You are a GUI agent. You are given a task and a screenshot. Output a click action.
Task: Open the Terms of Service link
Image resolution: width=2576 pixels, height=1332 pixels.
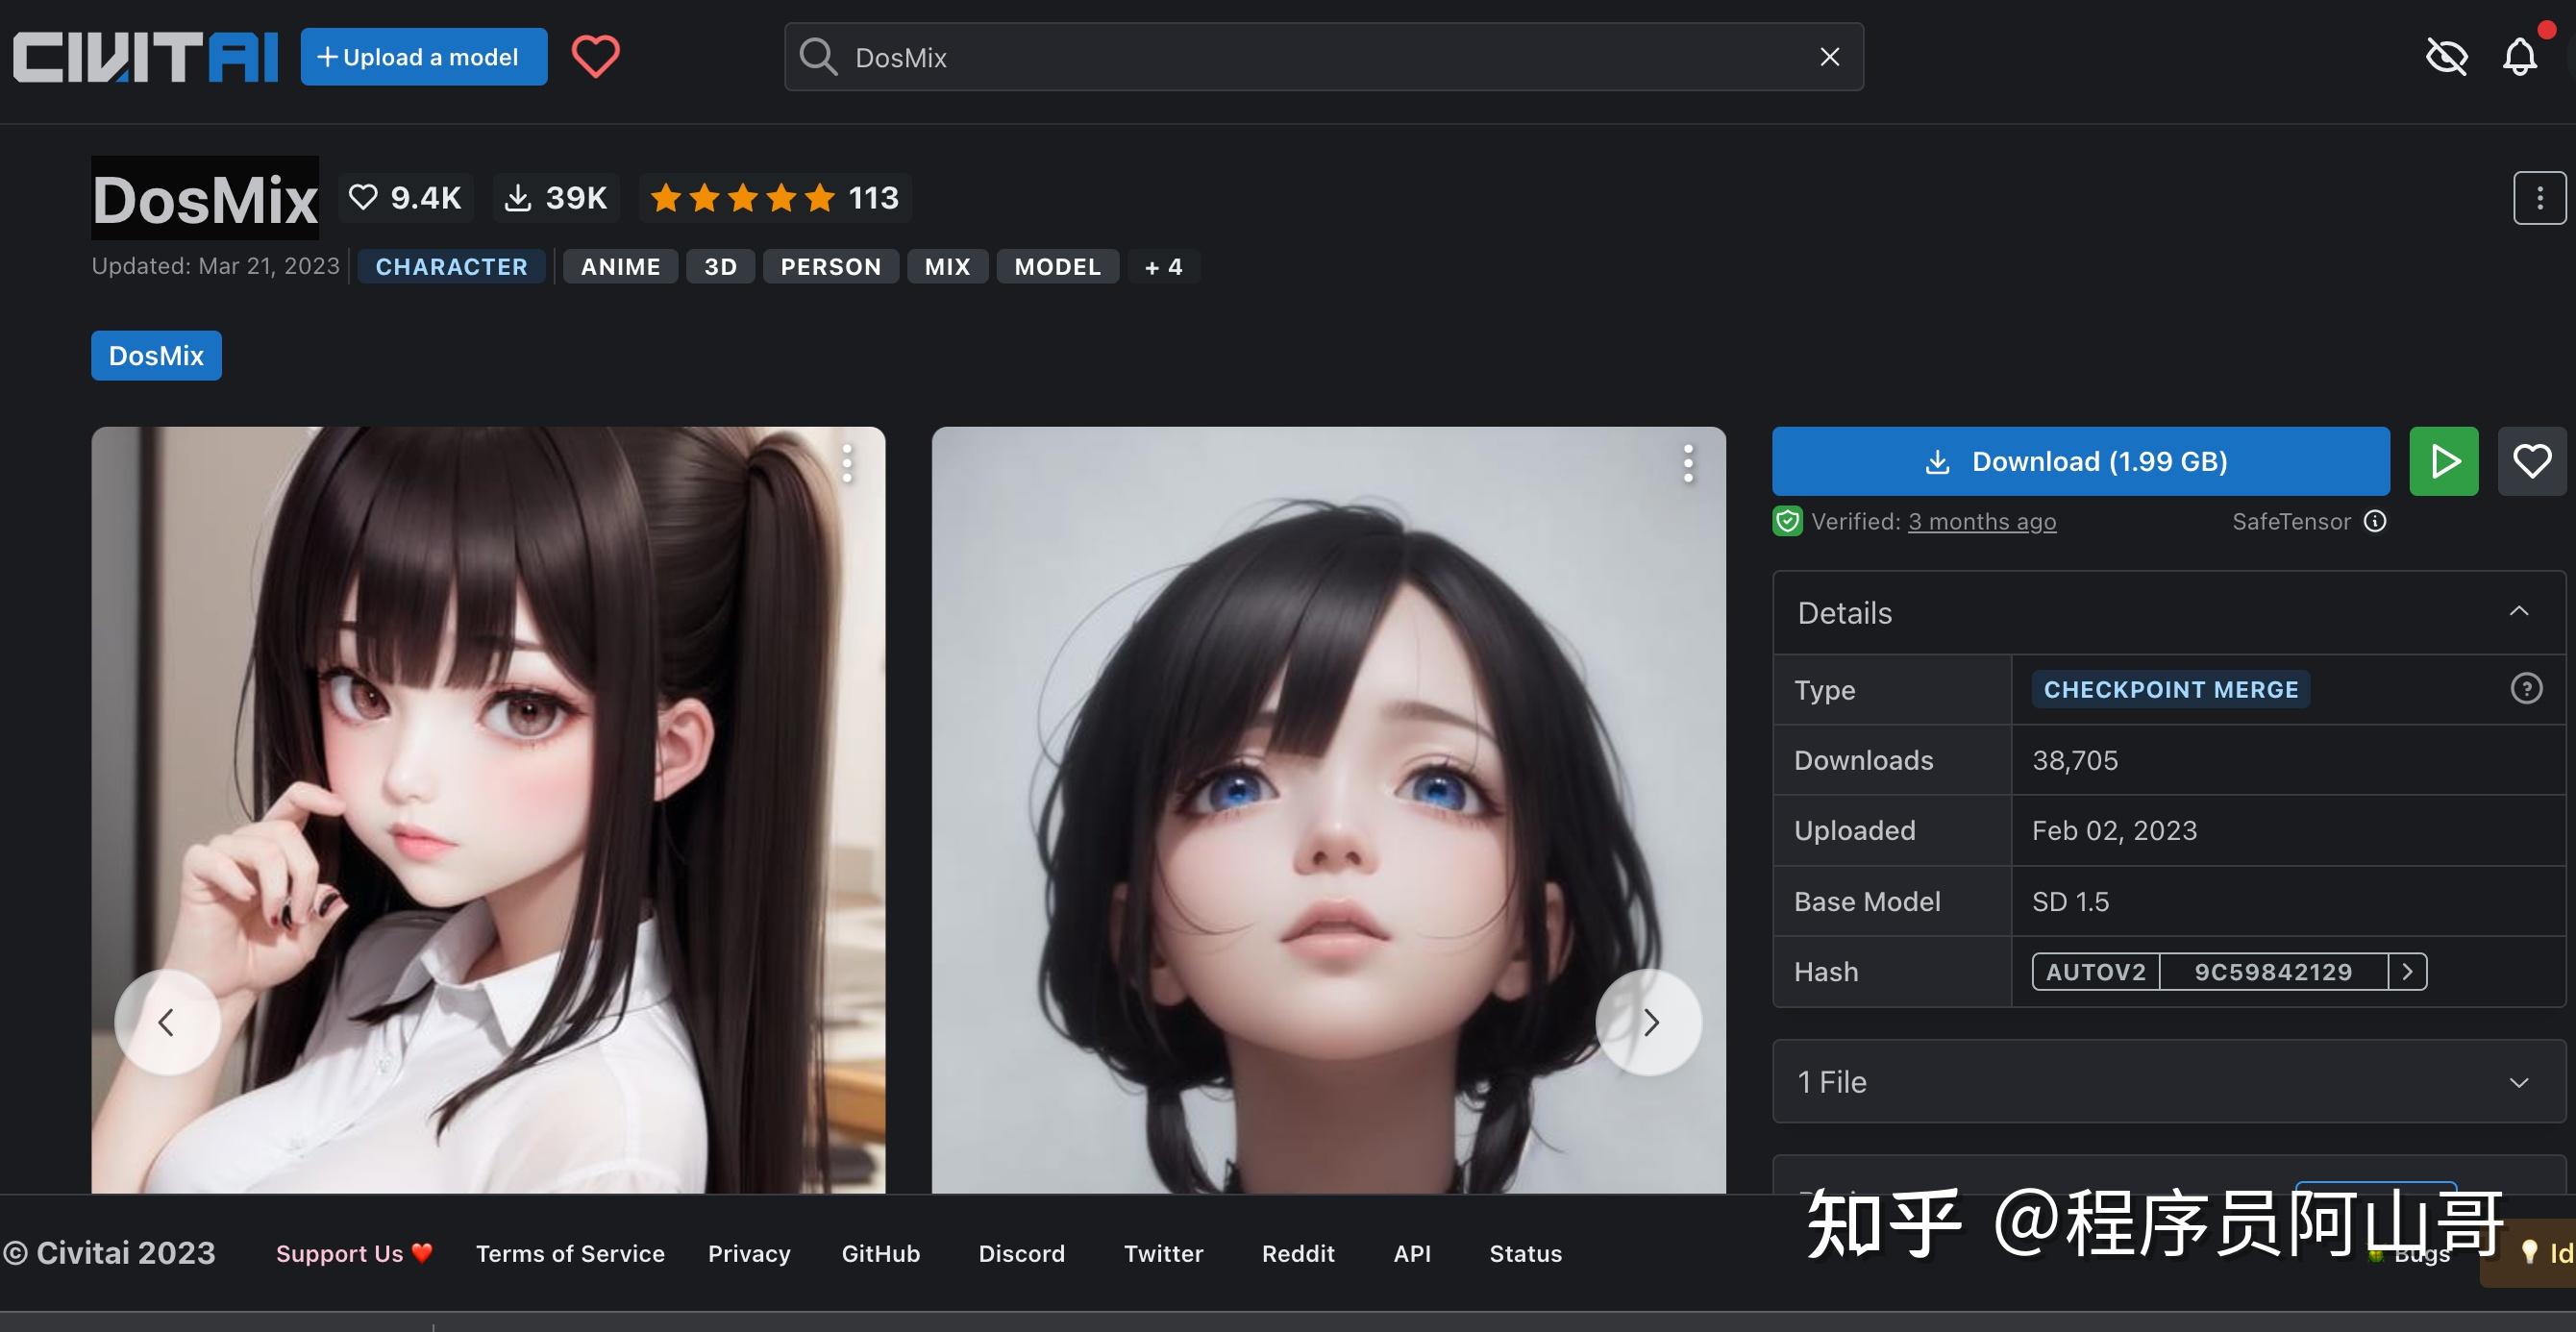coord(570,1253)
